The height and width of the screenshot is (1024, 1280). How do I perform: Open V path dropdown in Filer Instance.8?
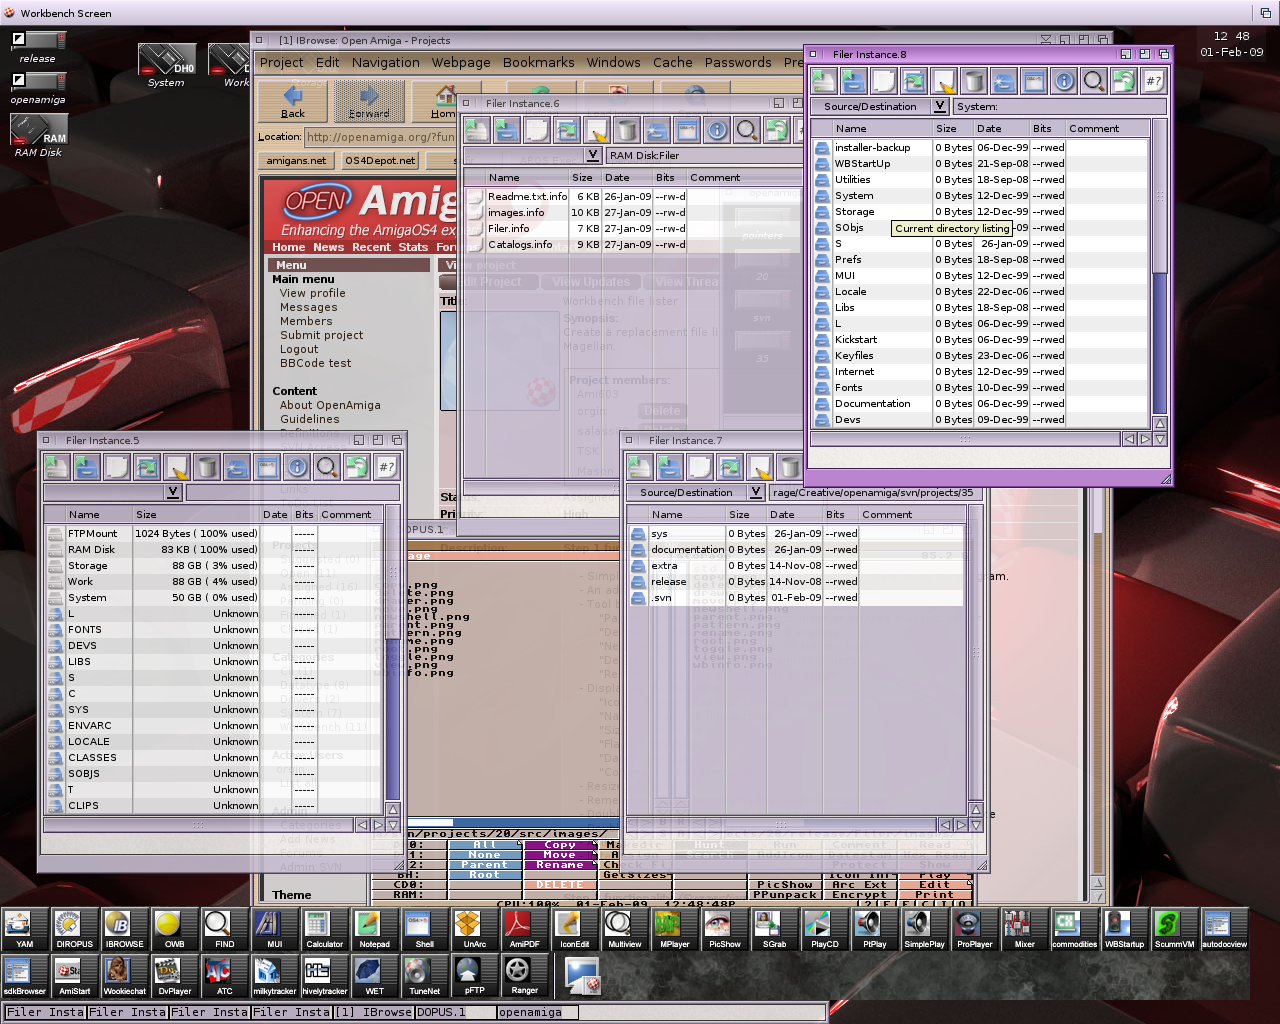pos(940,106)
